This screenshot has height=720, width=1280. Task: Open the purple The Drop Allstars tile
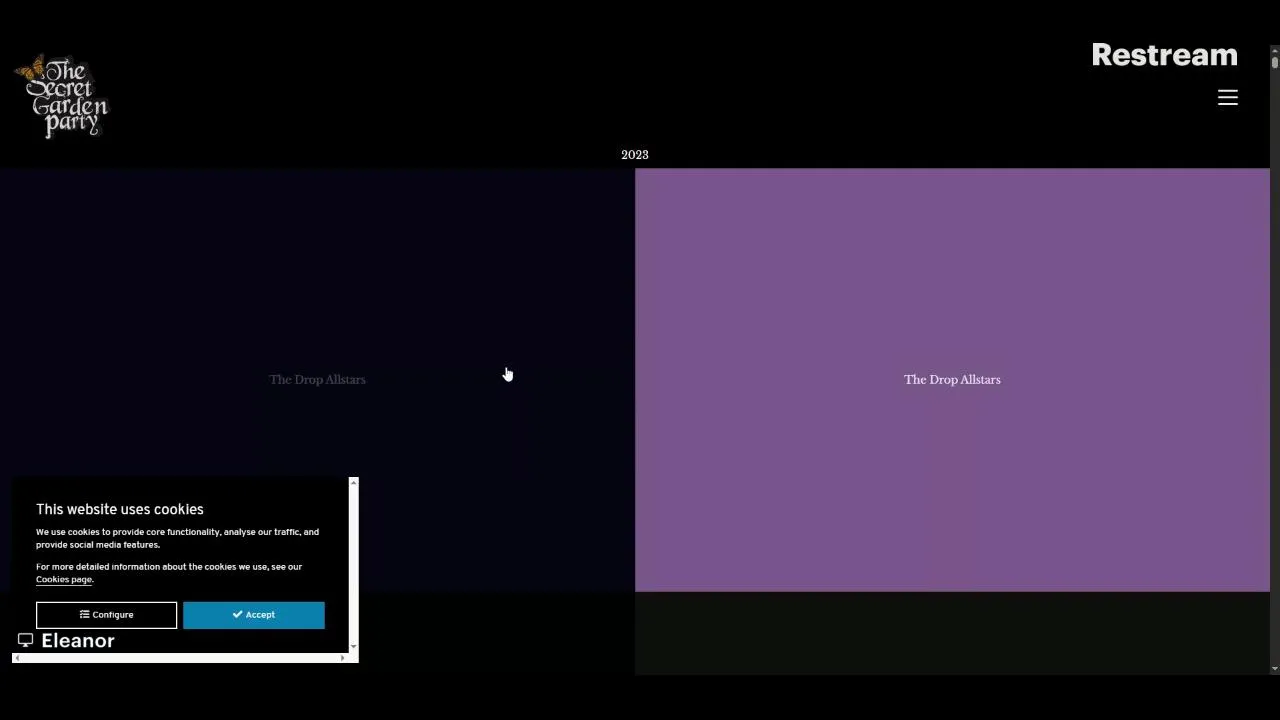pyautogui.click(x=952, y=380)
